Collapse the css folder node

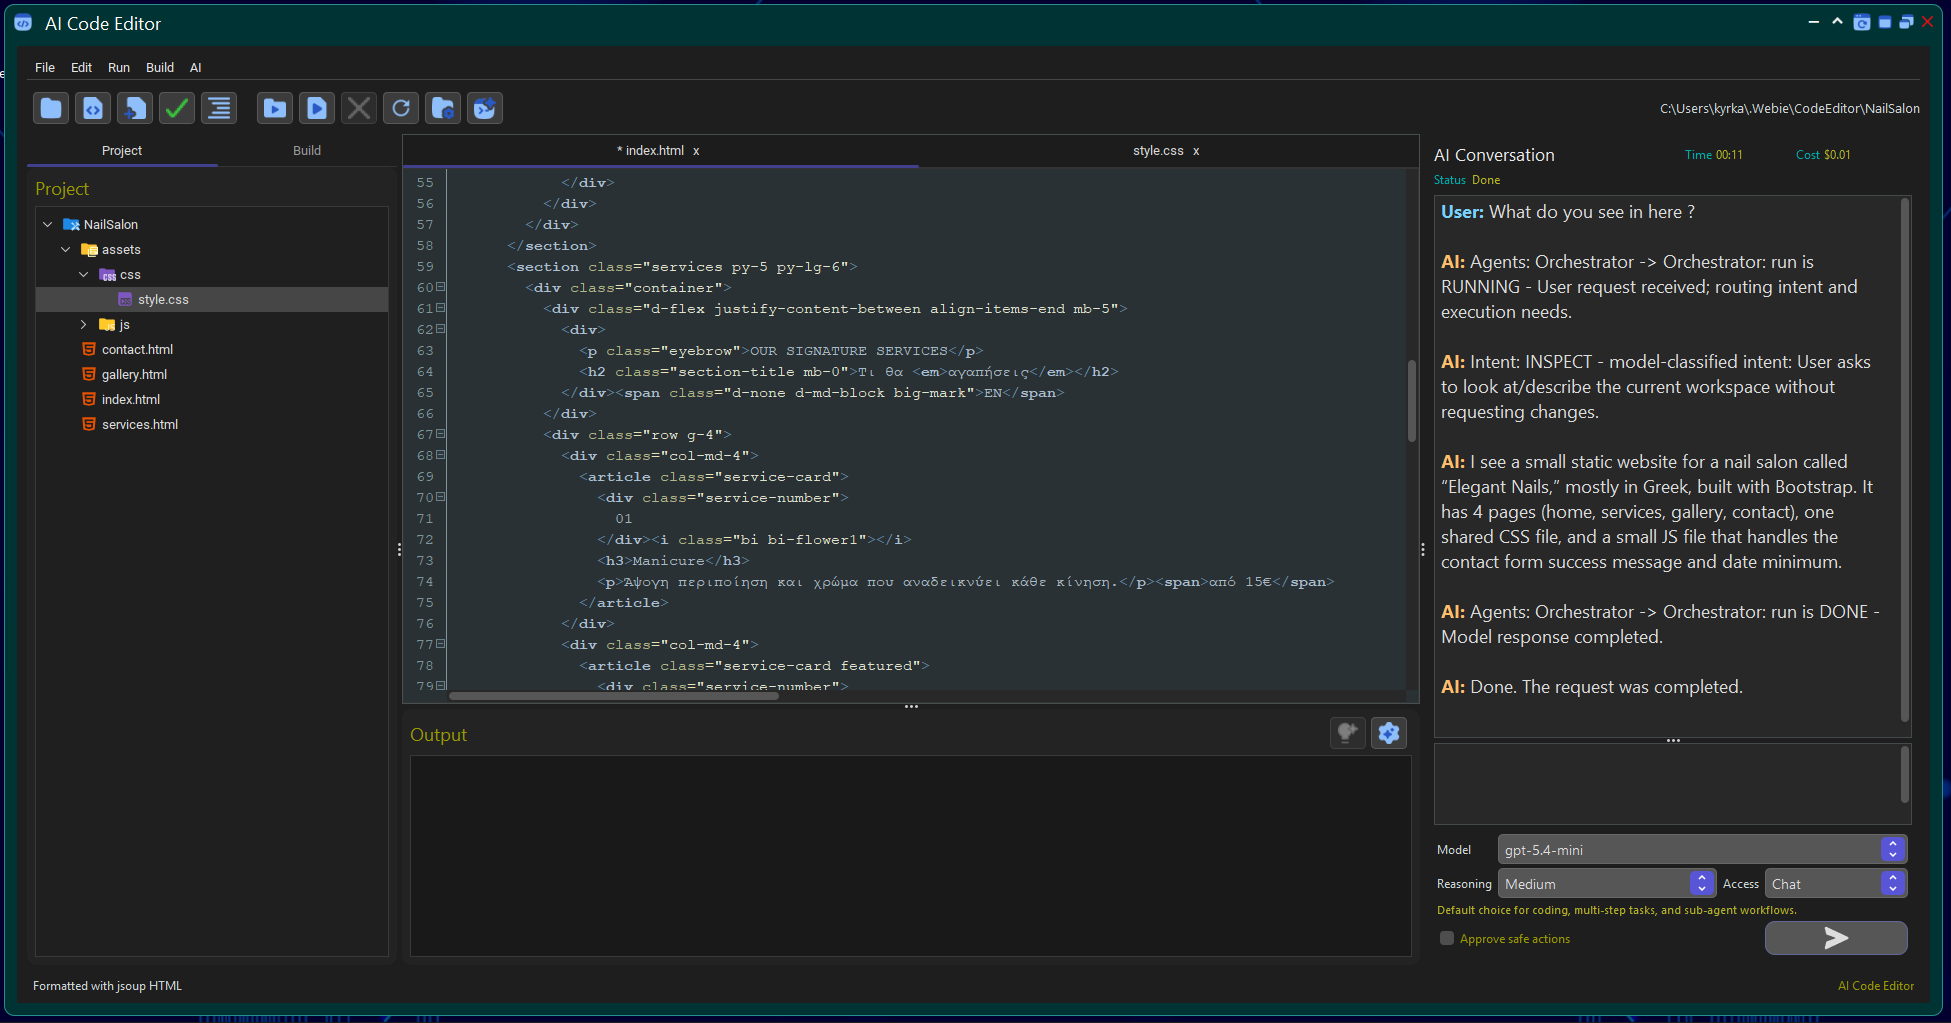coord(84,275)
